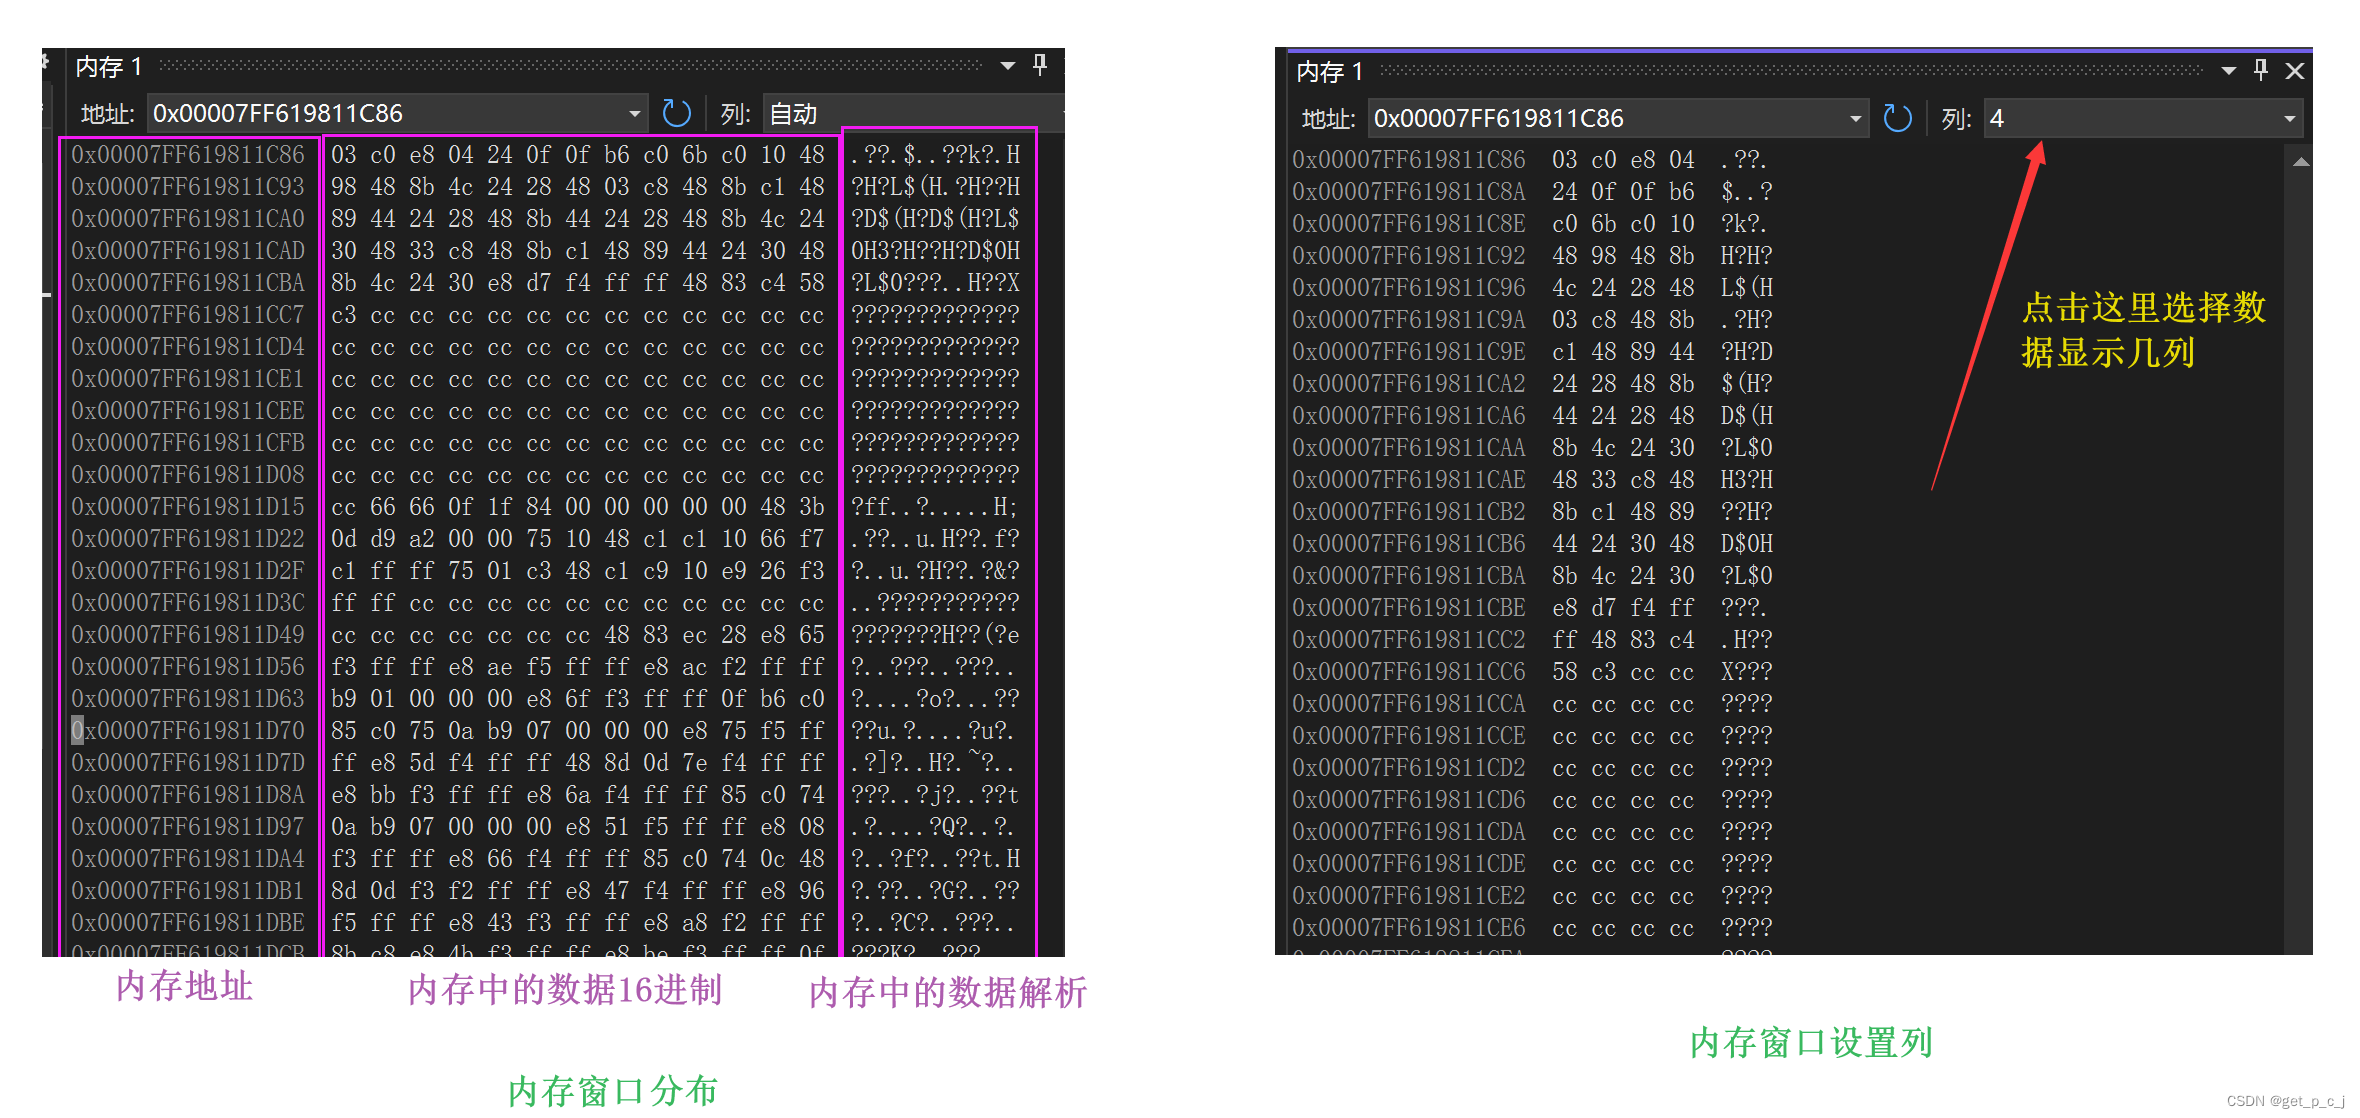
Task: Click address 0x00007FF619811CBA in right window
Action: pyautogui.click(x=1408, y=576)
